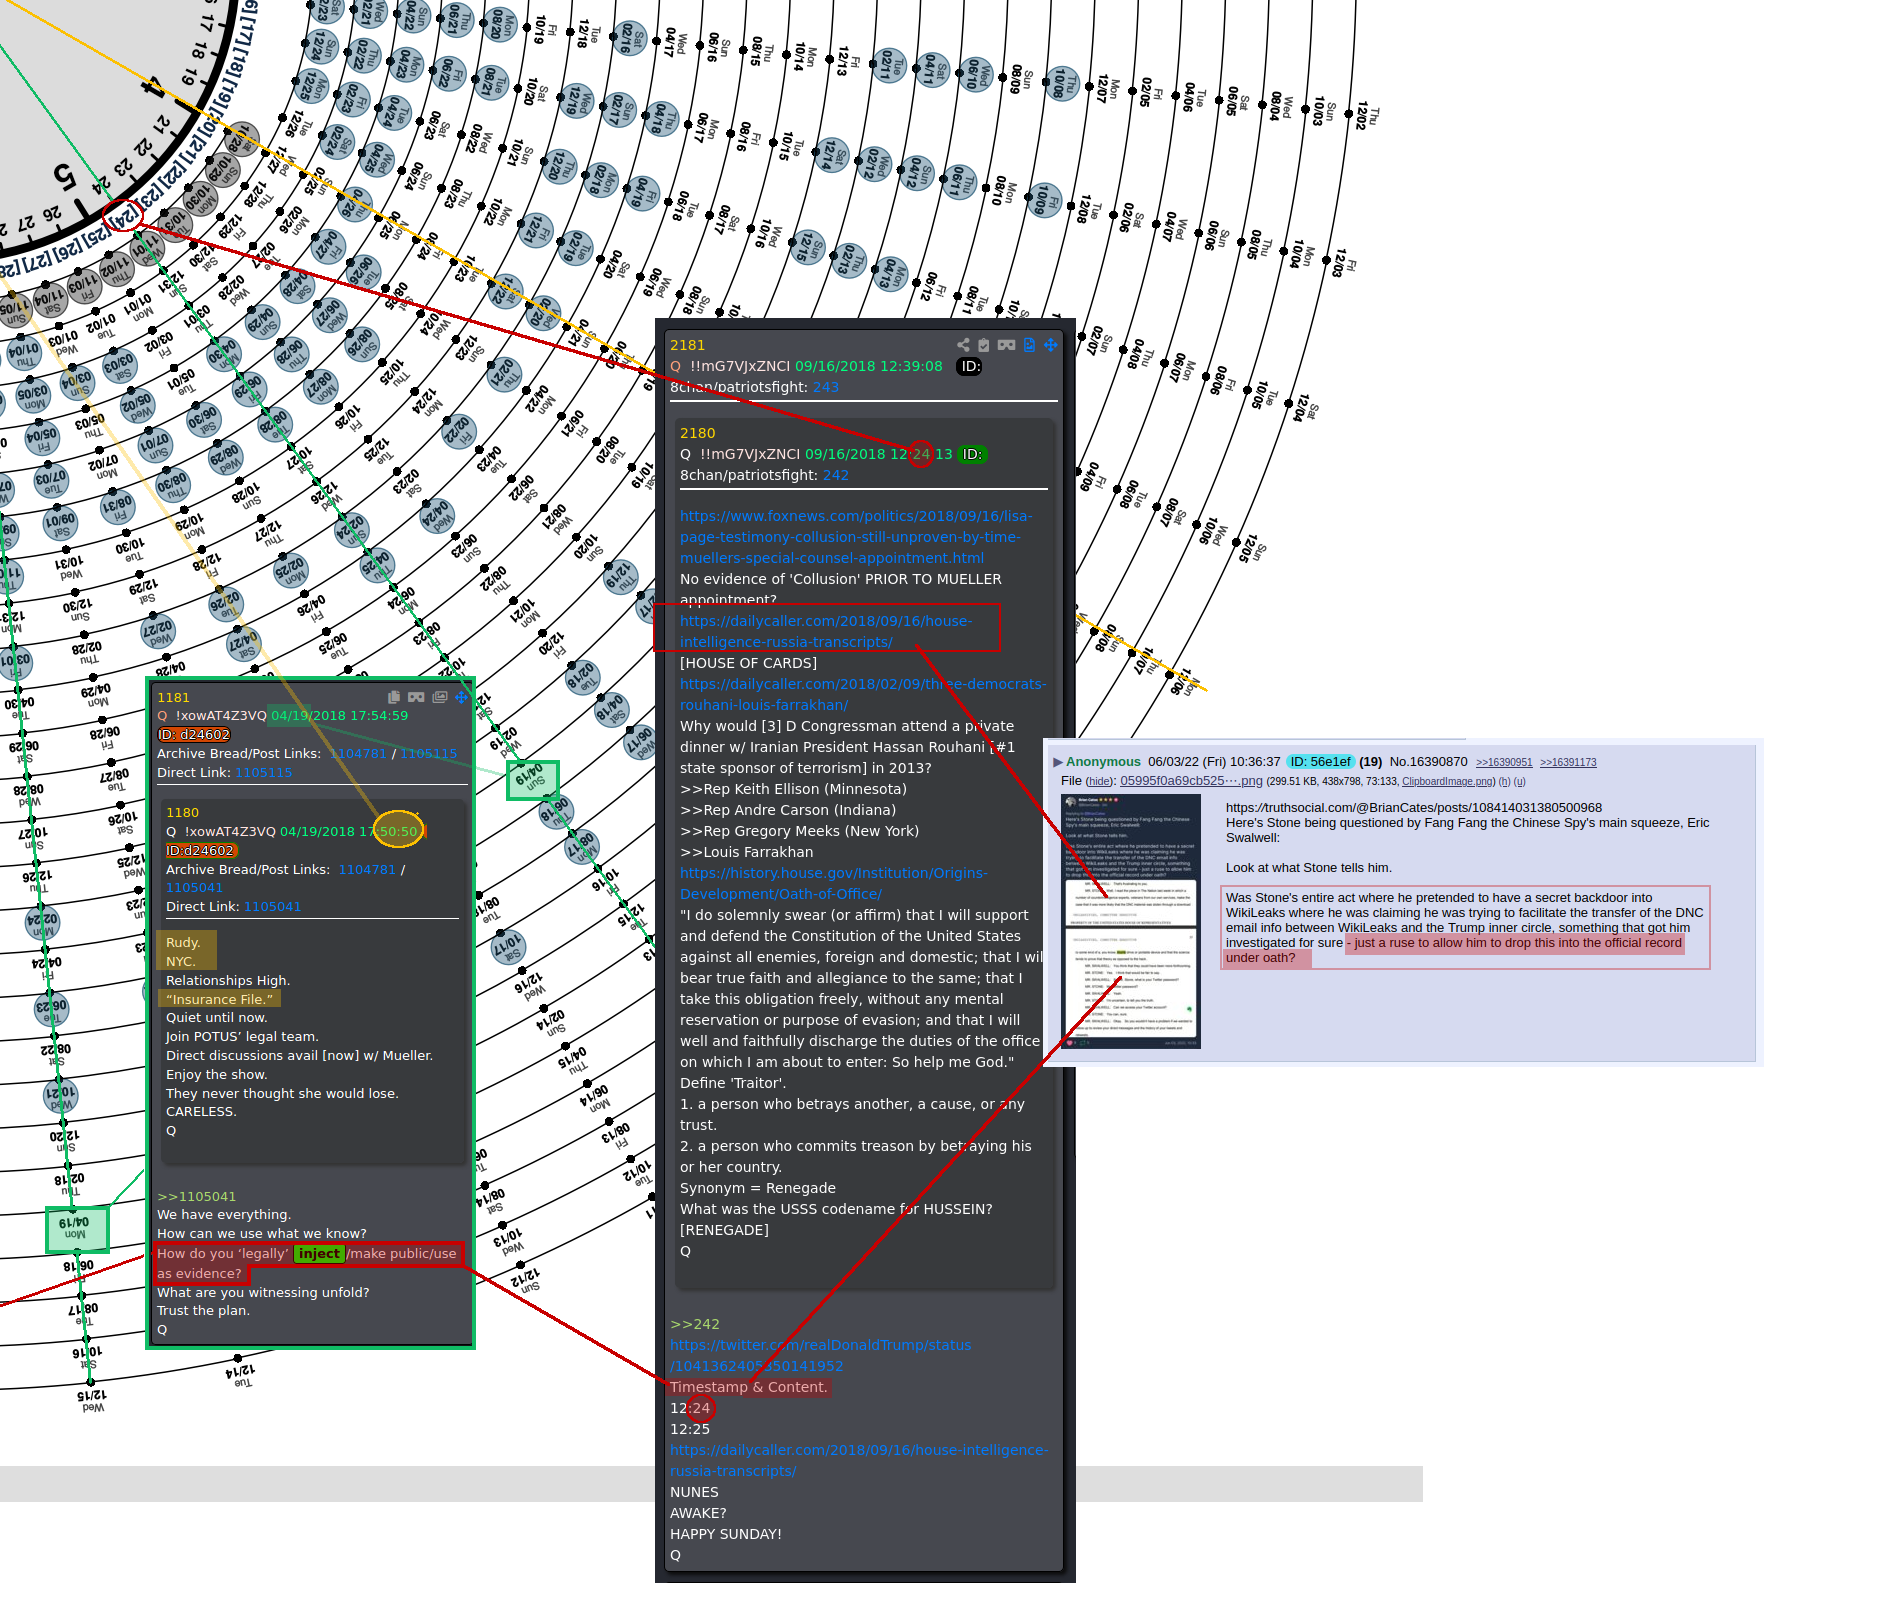The width and height of the screenshot is (1899, 1602).
Task: Click the goggles icon on post 1181
Action: (x=416, y=697)
